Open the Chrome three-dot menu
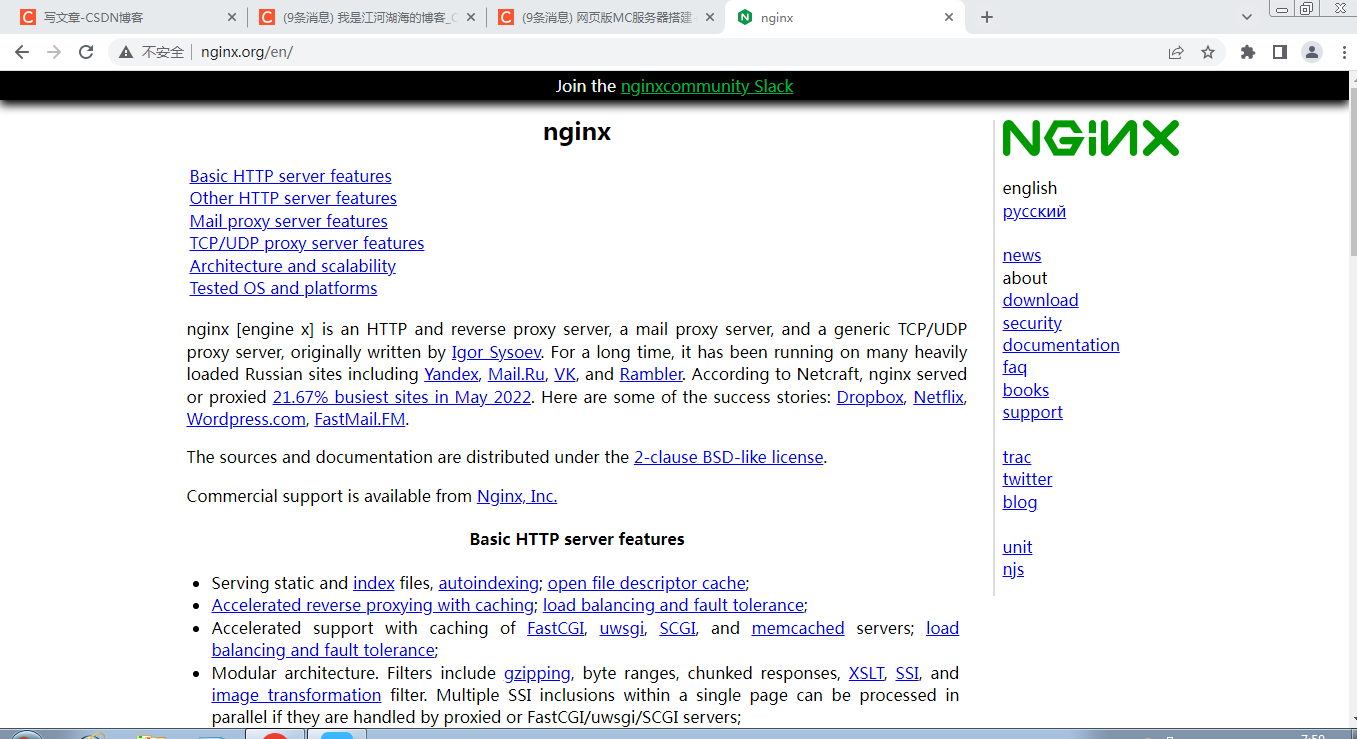The image size is (1357, 739). click(1342, 52)
